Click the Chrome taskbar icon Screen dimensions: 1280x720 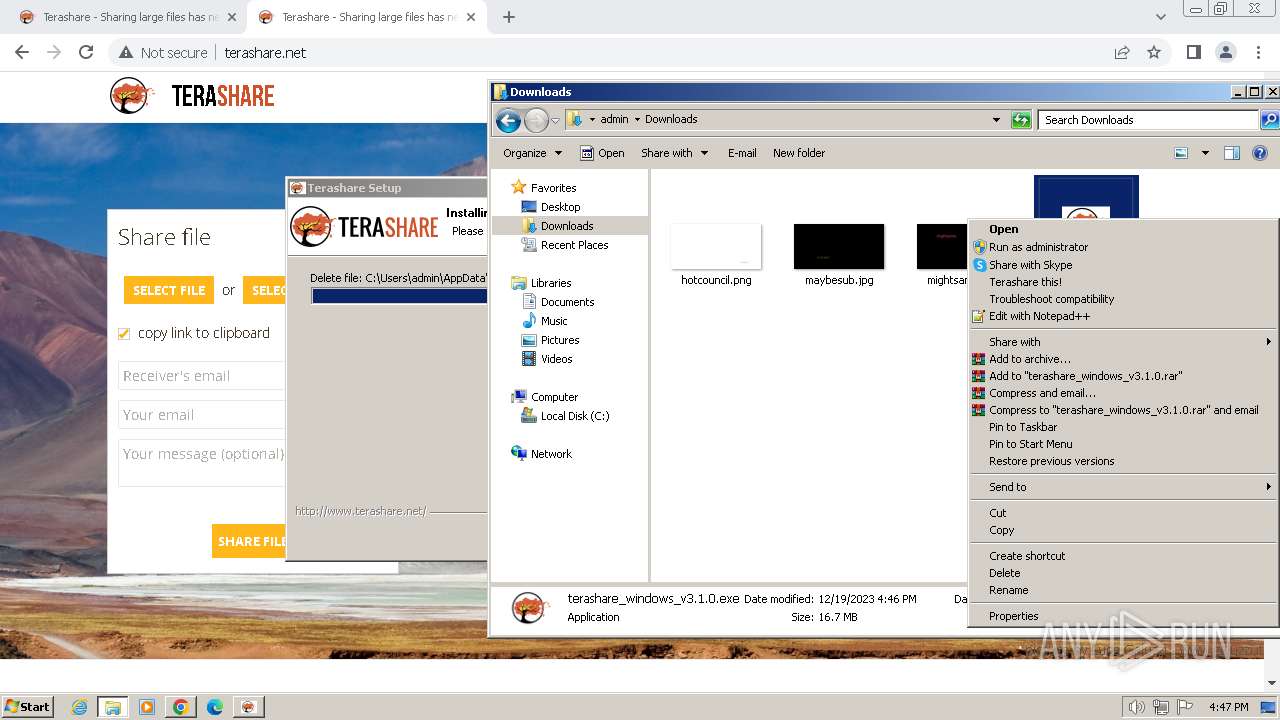pos(181,707)
